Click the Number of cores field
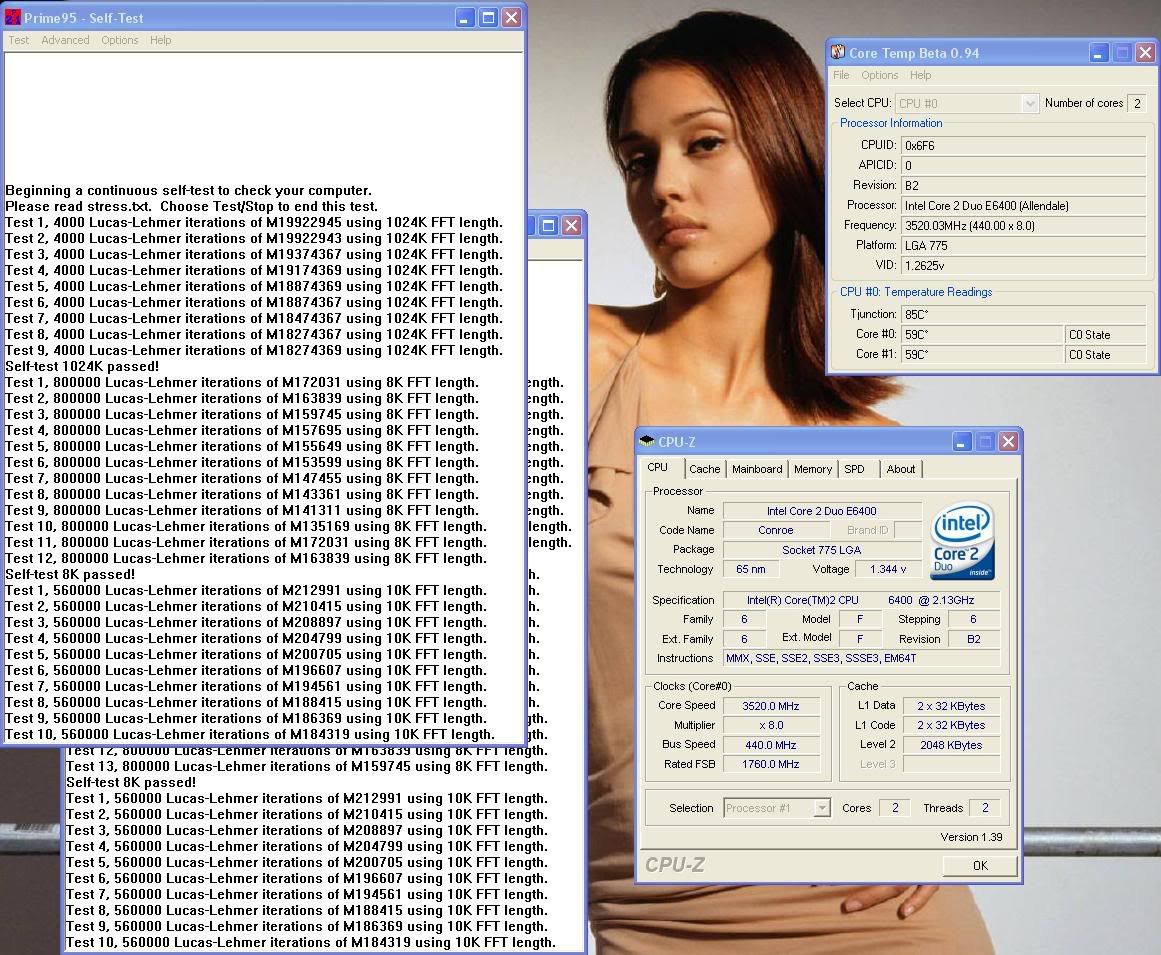 pyautogui.click(x=1137, y=104)
